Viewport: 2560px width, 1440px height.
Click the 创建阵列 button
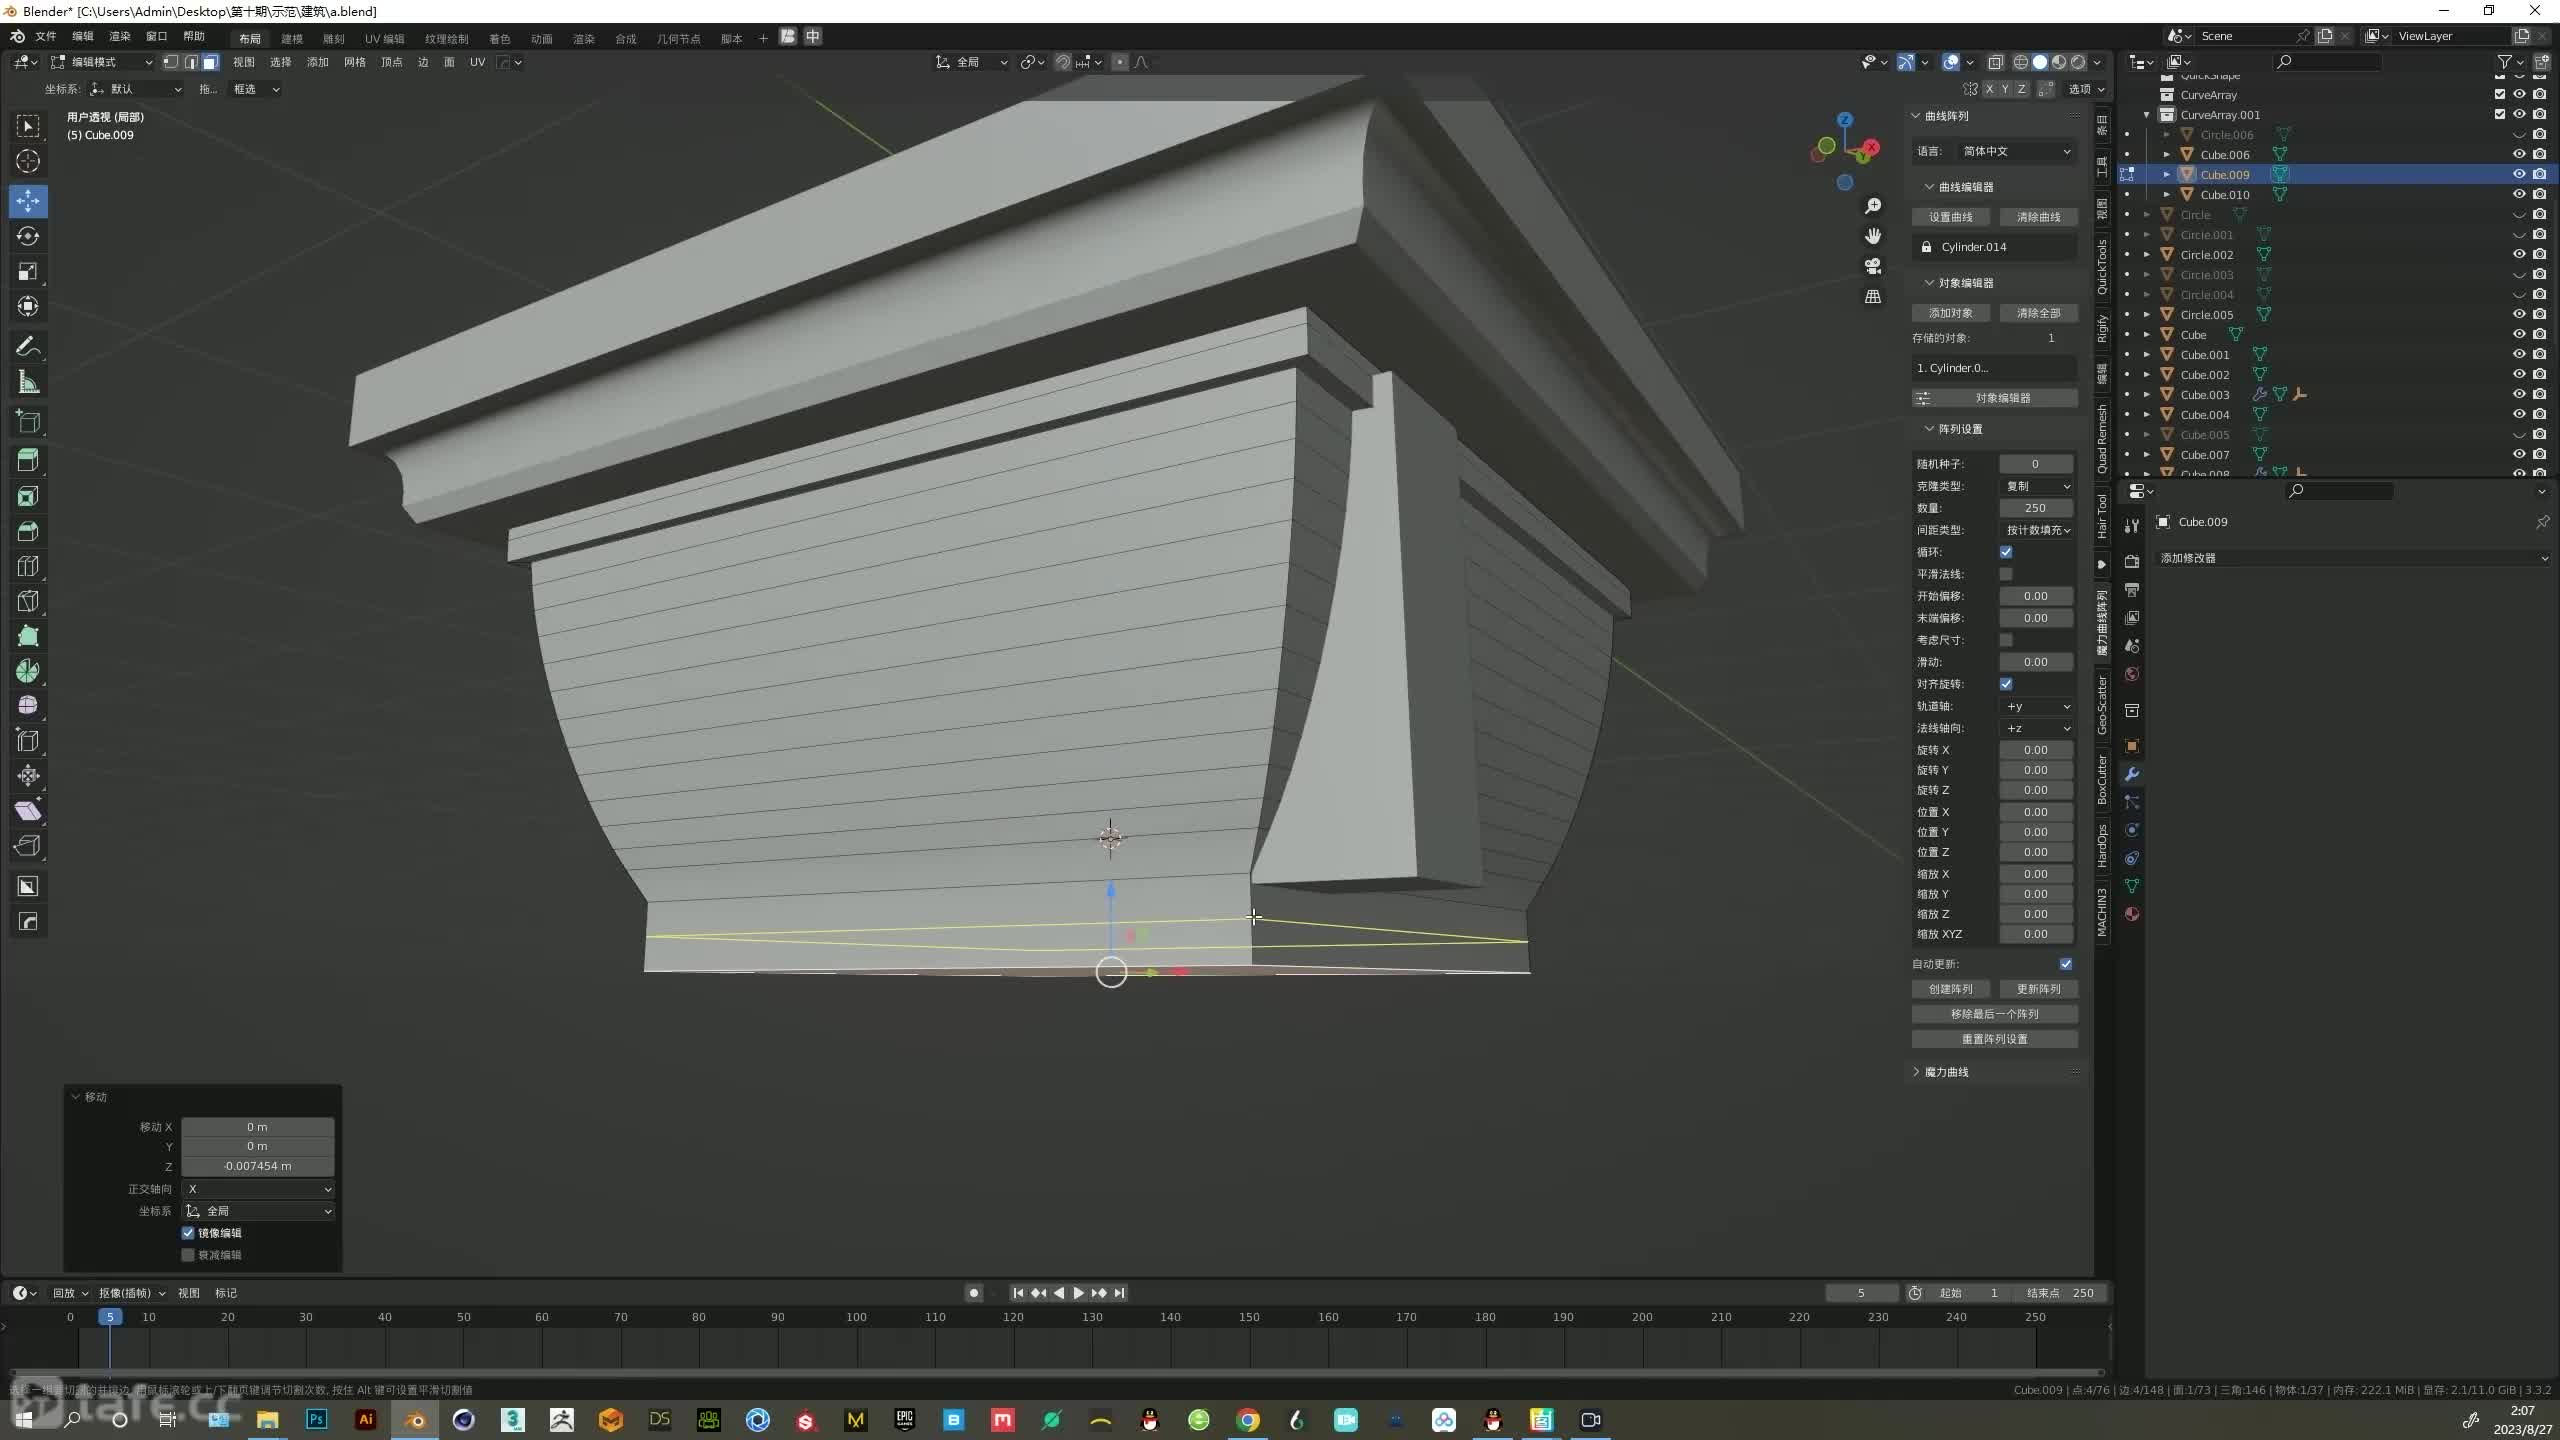[x=1951, y=989]
